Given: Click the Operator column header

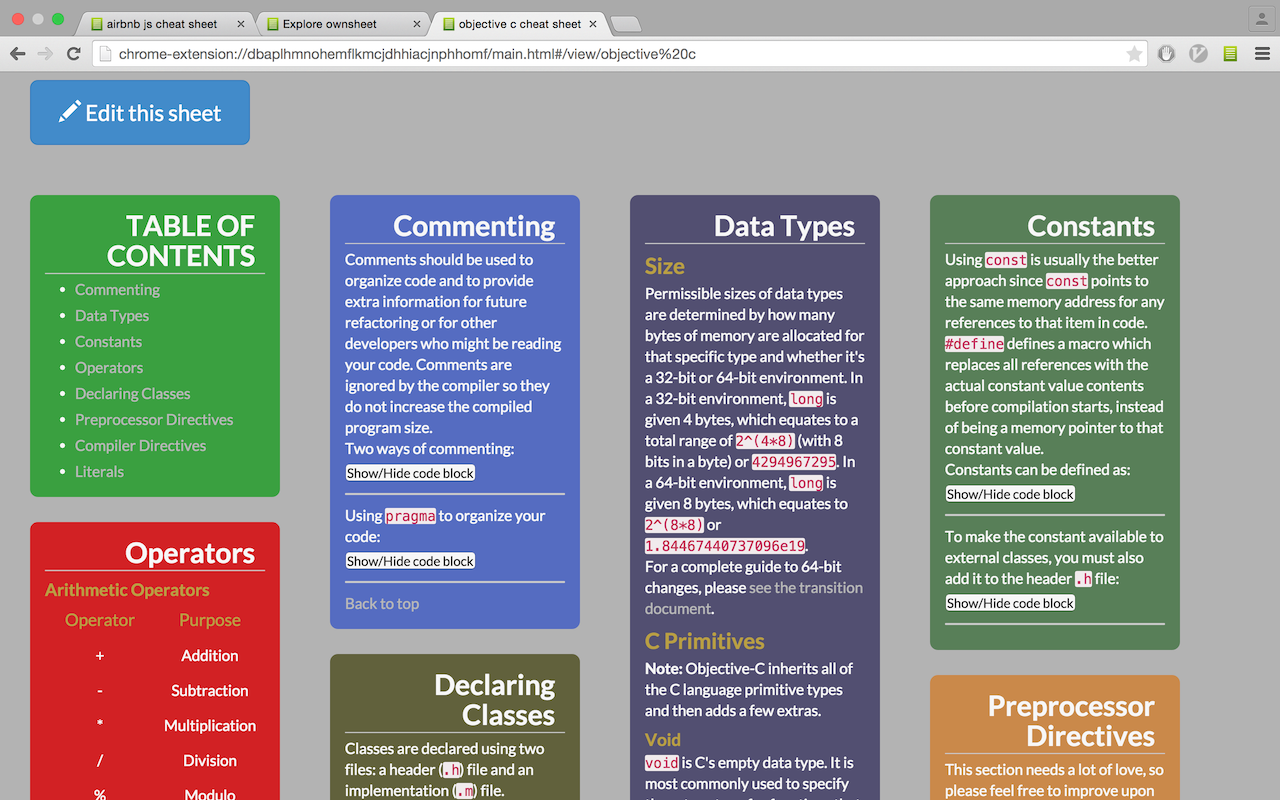Looking at the screenshot, I should pos(100,620).
